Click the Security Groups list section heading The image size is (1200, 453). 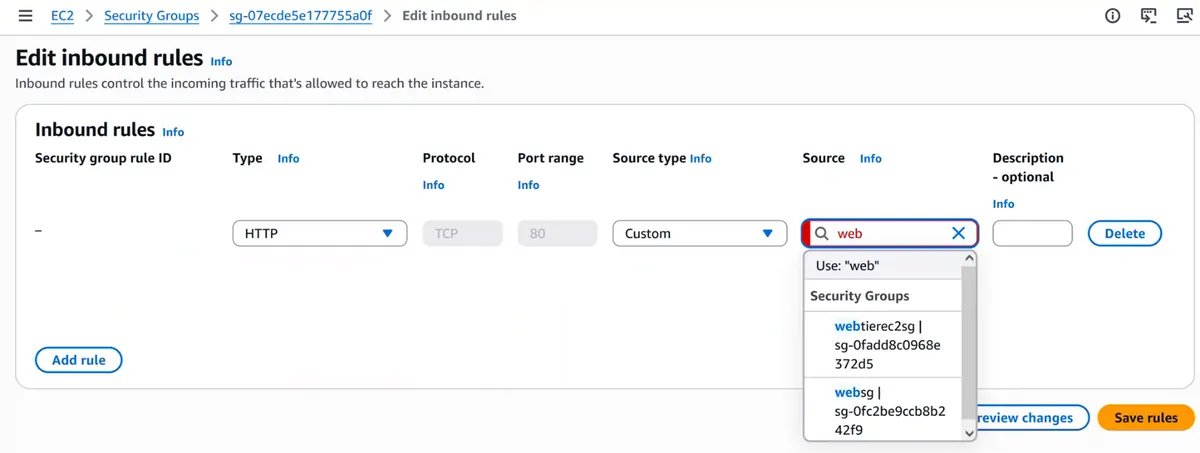pyautogui.click(x=860, y=296)
